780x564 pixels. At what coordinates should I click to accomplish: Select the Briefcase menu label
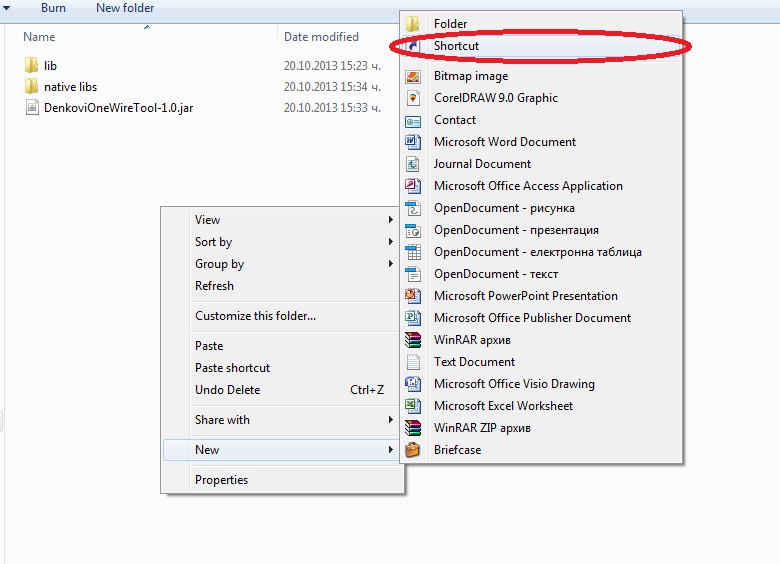point(457,450)
